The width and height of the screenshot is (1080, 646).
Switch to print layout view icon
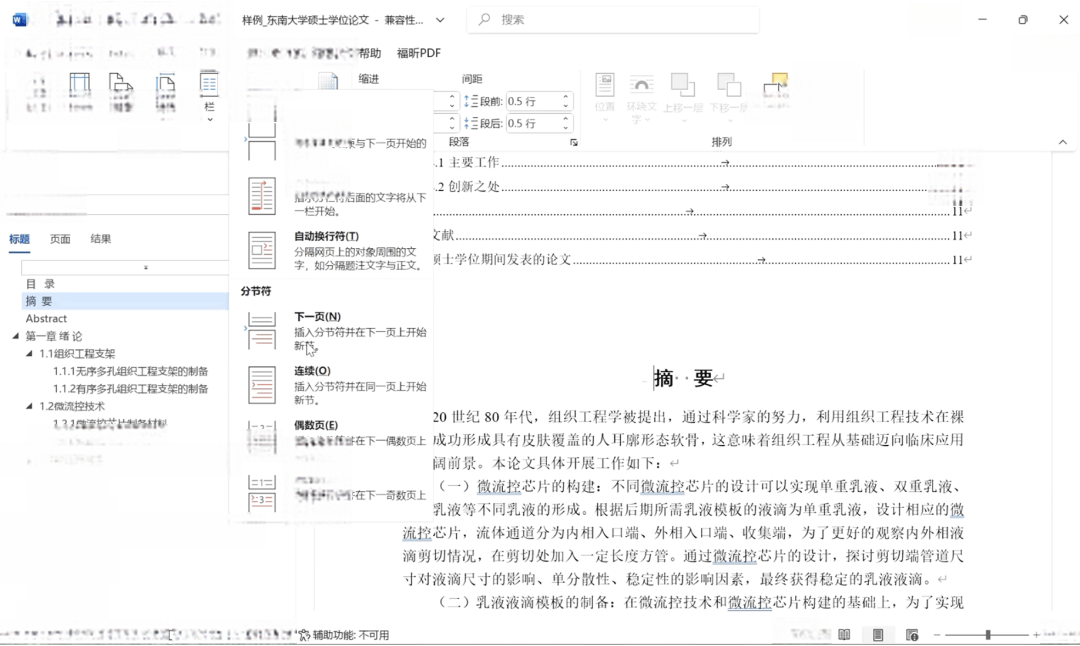(x=878, y=635)
